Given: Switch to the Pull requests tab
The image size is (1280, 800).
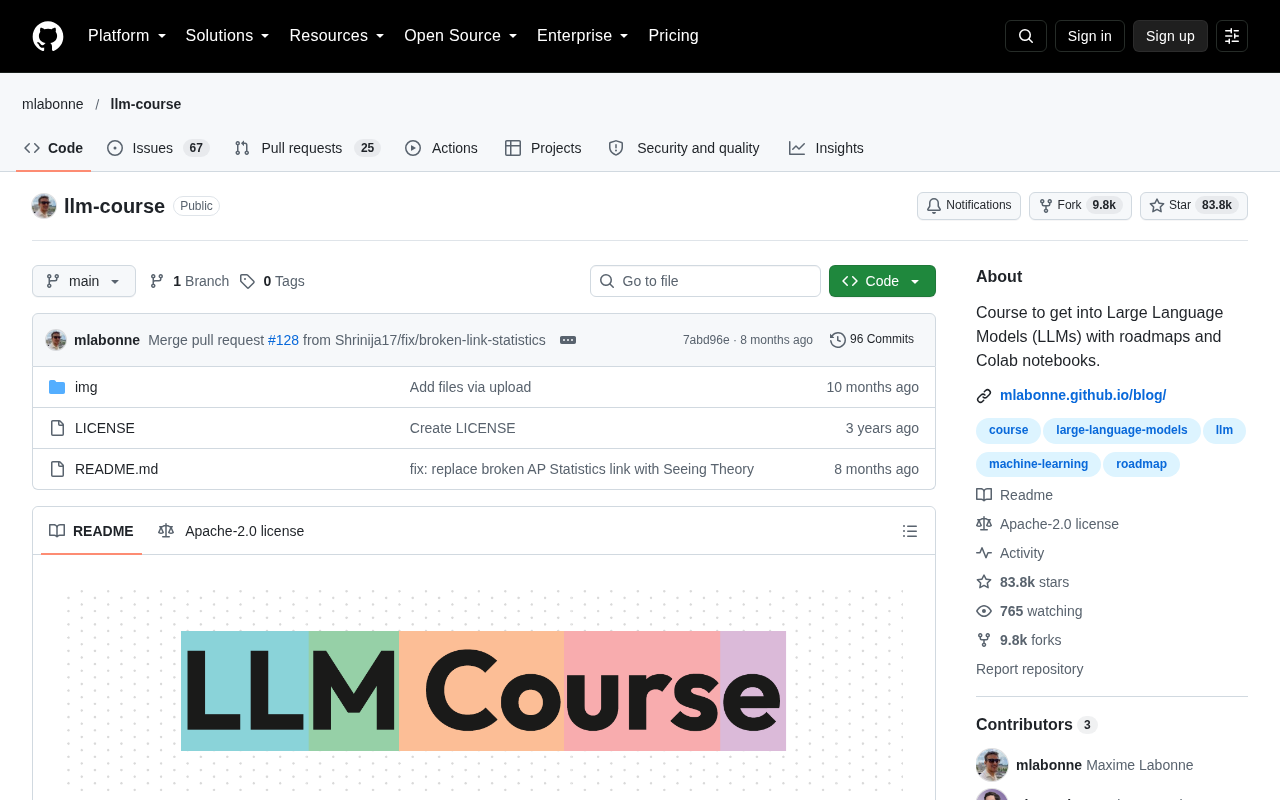Looking at the screenshot, I should tap(308, 148).
